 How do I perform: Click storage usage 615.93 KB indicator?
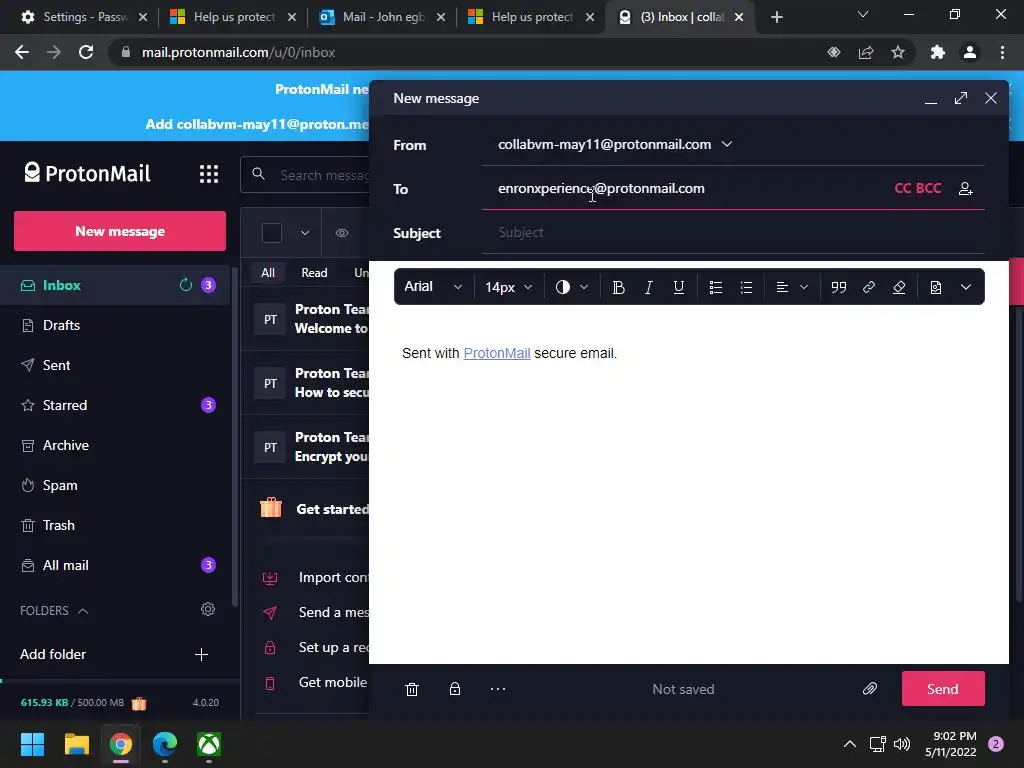[72, 703]
